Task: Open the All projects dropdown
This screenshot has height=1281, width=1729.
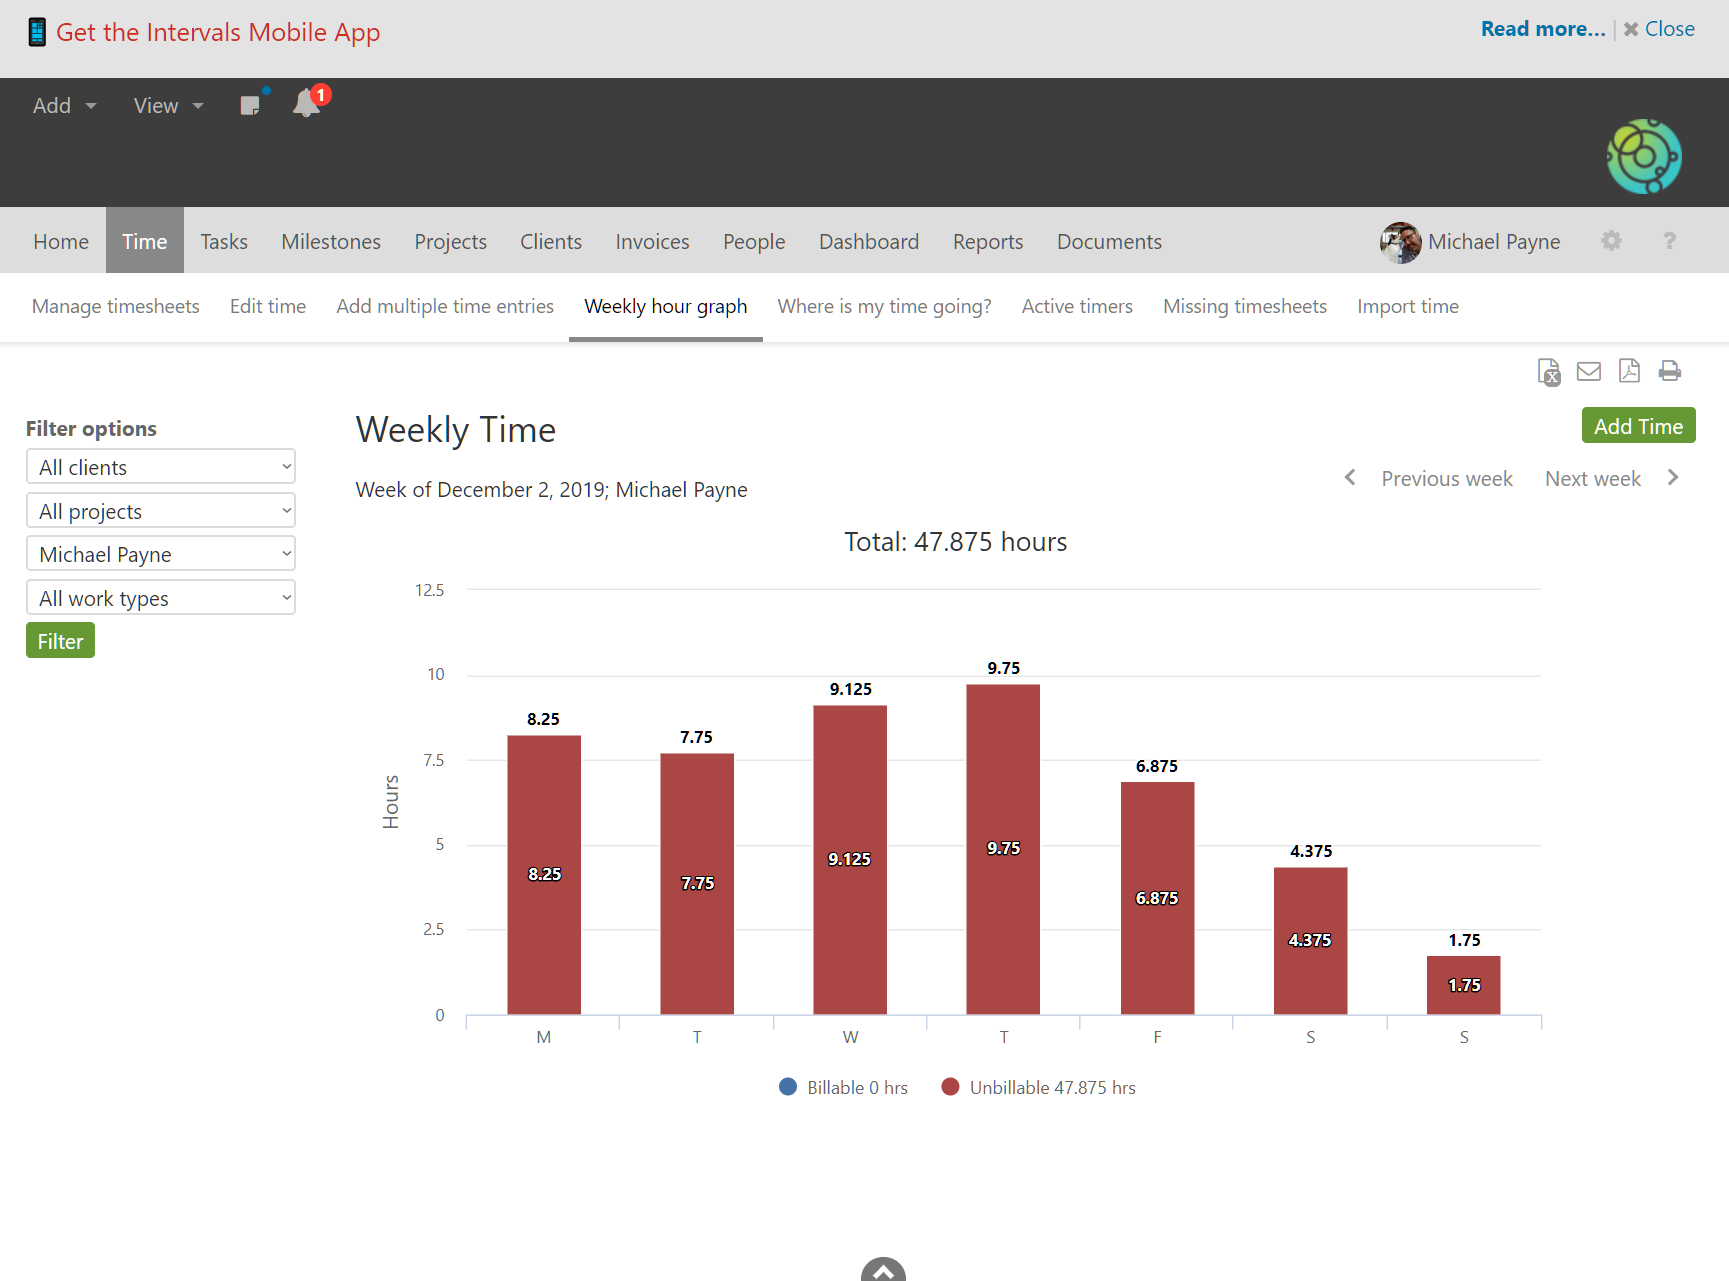Action: (x=161, y=511)
